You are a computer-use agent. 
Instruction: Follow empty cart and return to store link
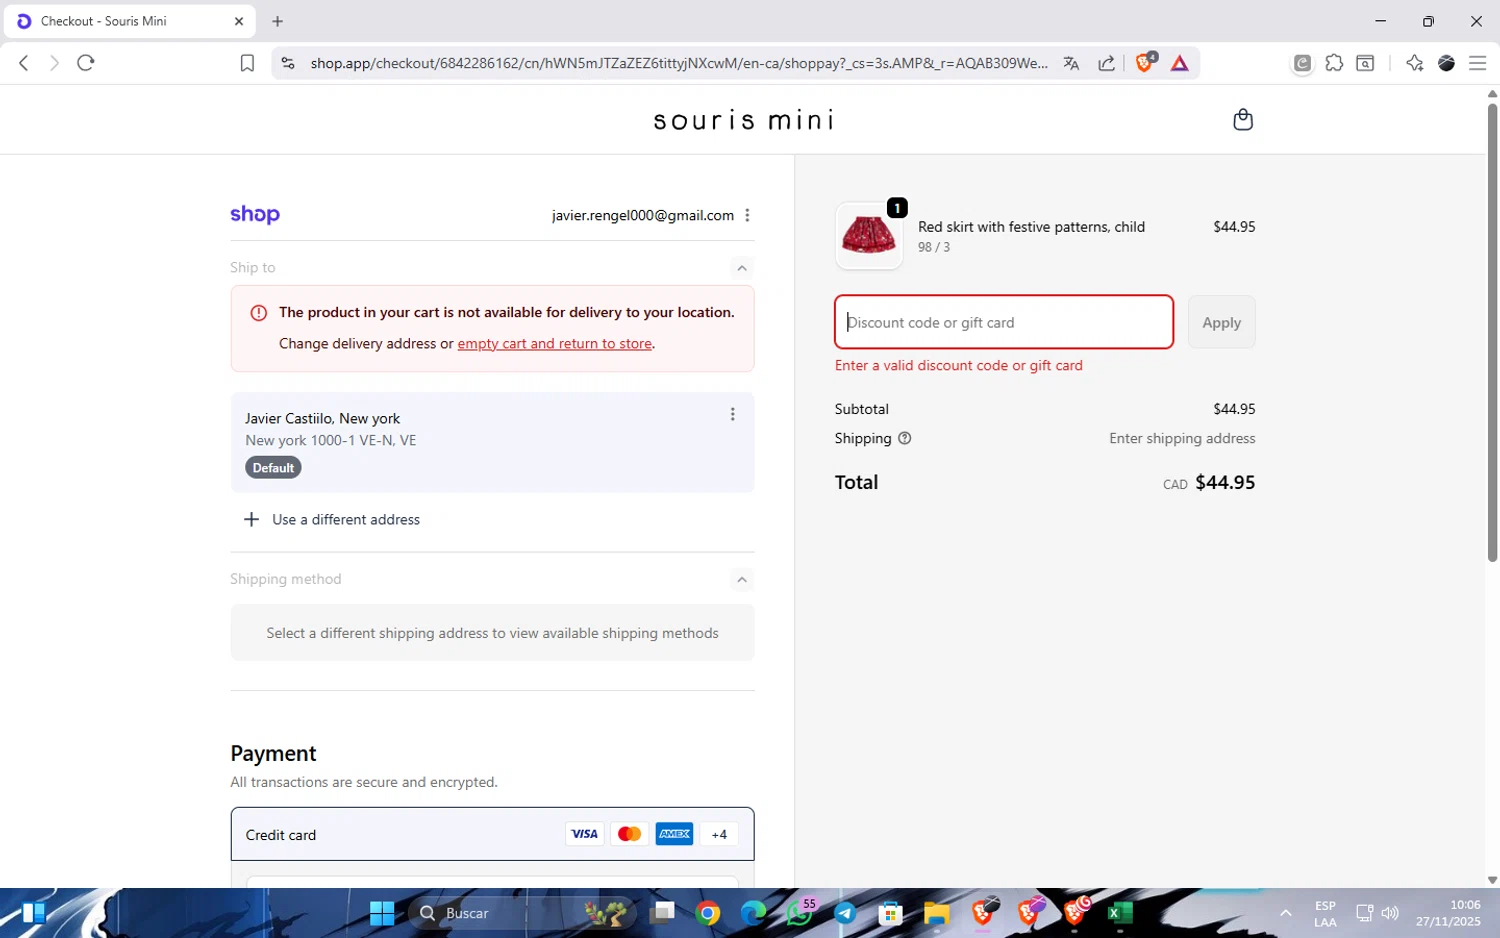pyautogui.click(x=555, y=344)
